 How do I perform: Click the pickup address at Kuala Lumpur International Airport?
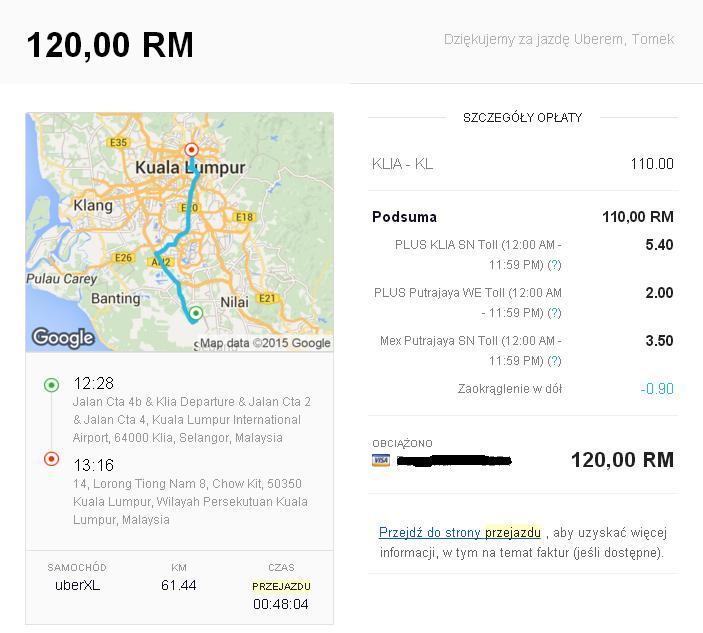point(192,420)
